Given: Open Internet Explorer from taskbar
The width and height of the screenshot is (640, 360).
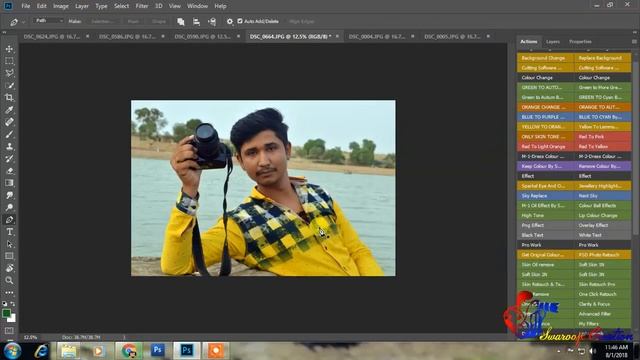Looking at the screenshot, I should (41, 351).
